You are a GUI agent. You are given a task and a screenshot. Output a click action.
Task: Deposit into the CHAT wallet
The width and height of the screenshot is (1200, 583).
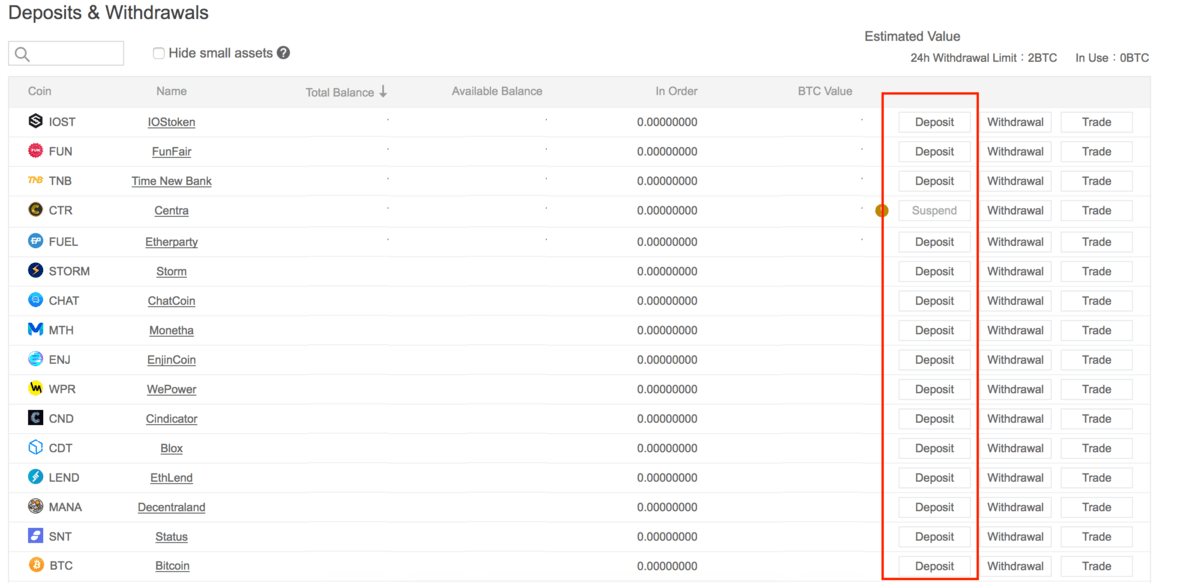pos(935,301)
